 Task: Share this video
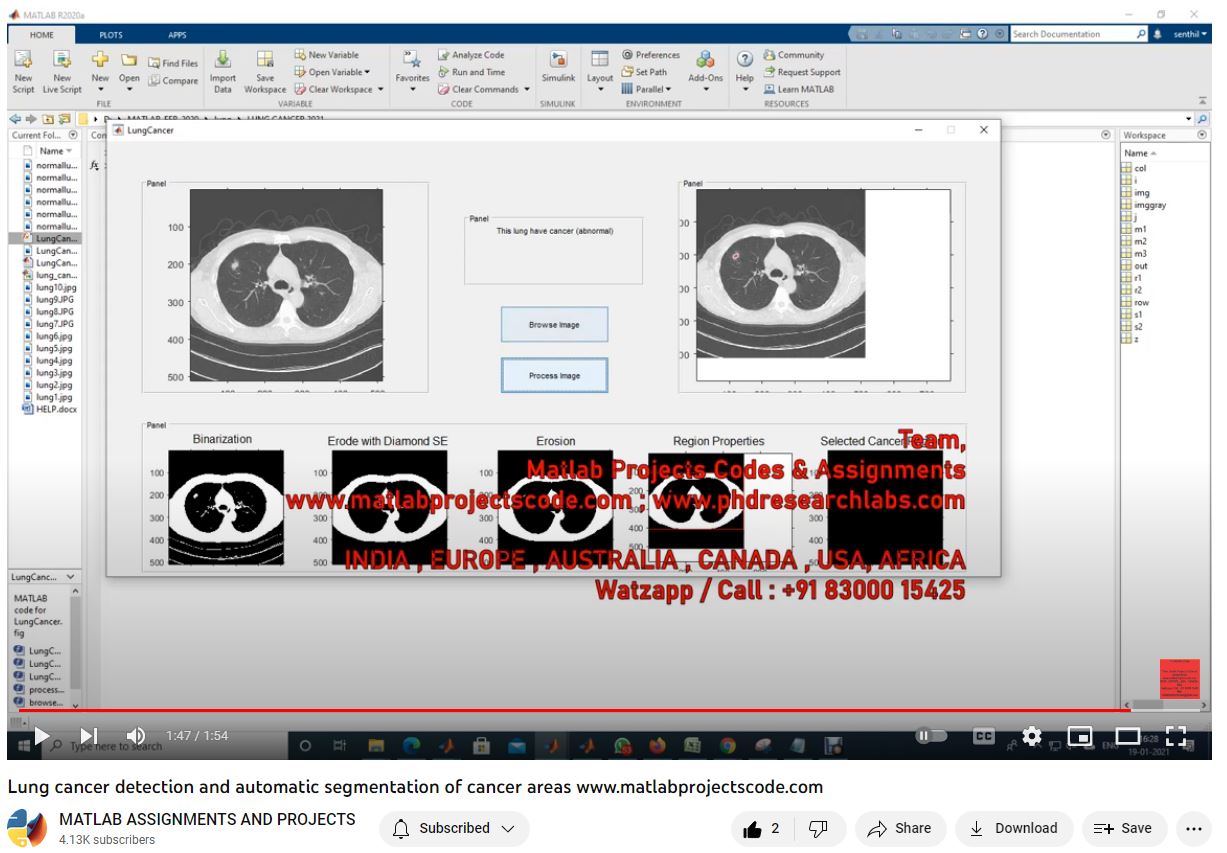point(899,828)
